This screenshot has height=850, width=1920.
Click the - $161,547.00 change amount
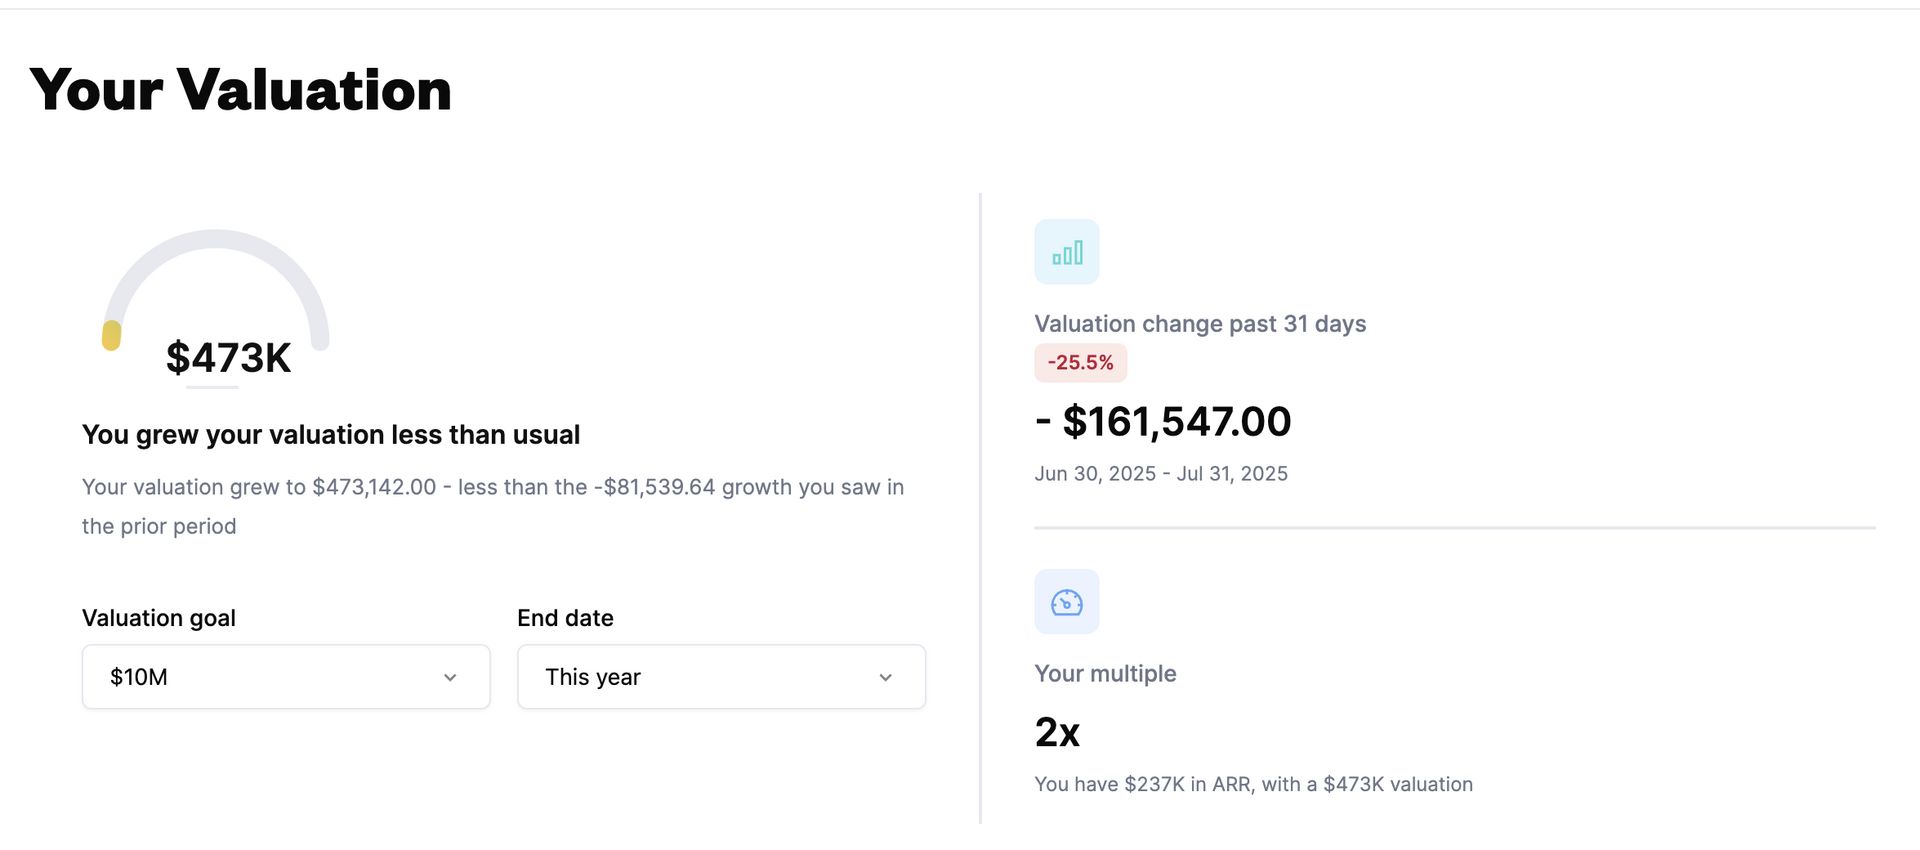click(x=1163, y=421)
